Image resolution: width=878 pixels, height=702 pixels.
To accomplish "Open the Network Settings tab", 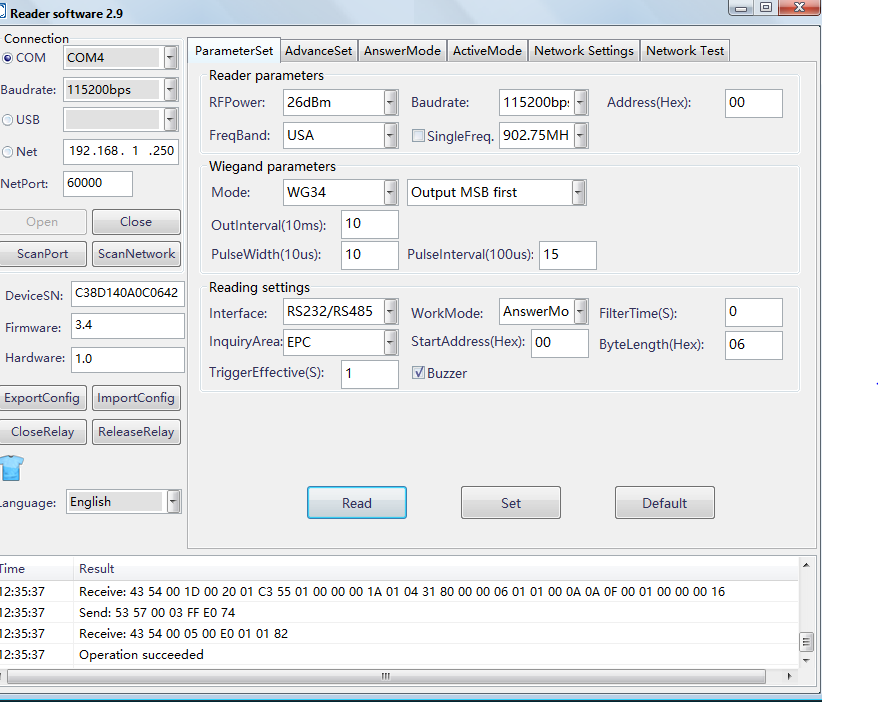I will pos(583,50).
